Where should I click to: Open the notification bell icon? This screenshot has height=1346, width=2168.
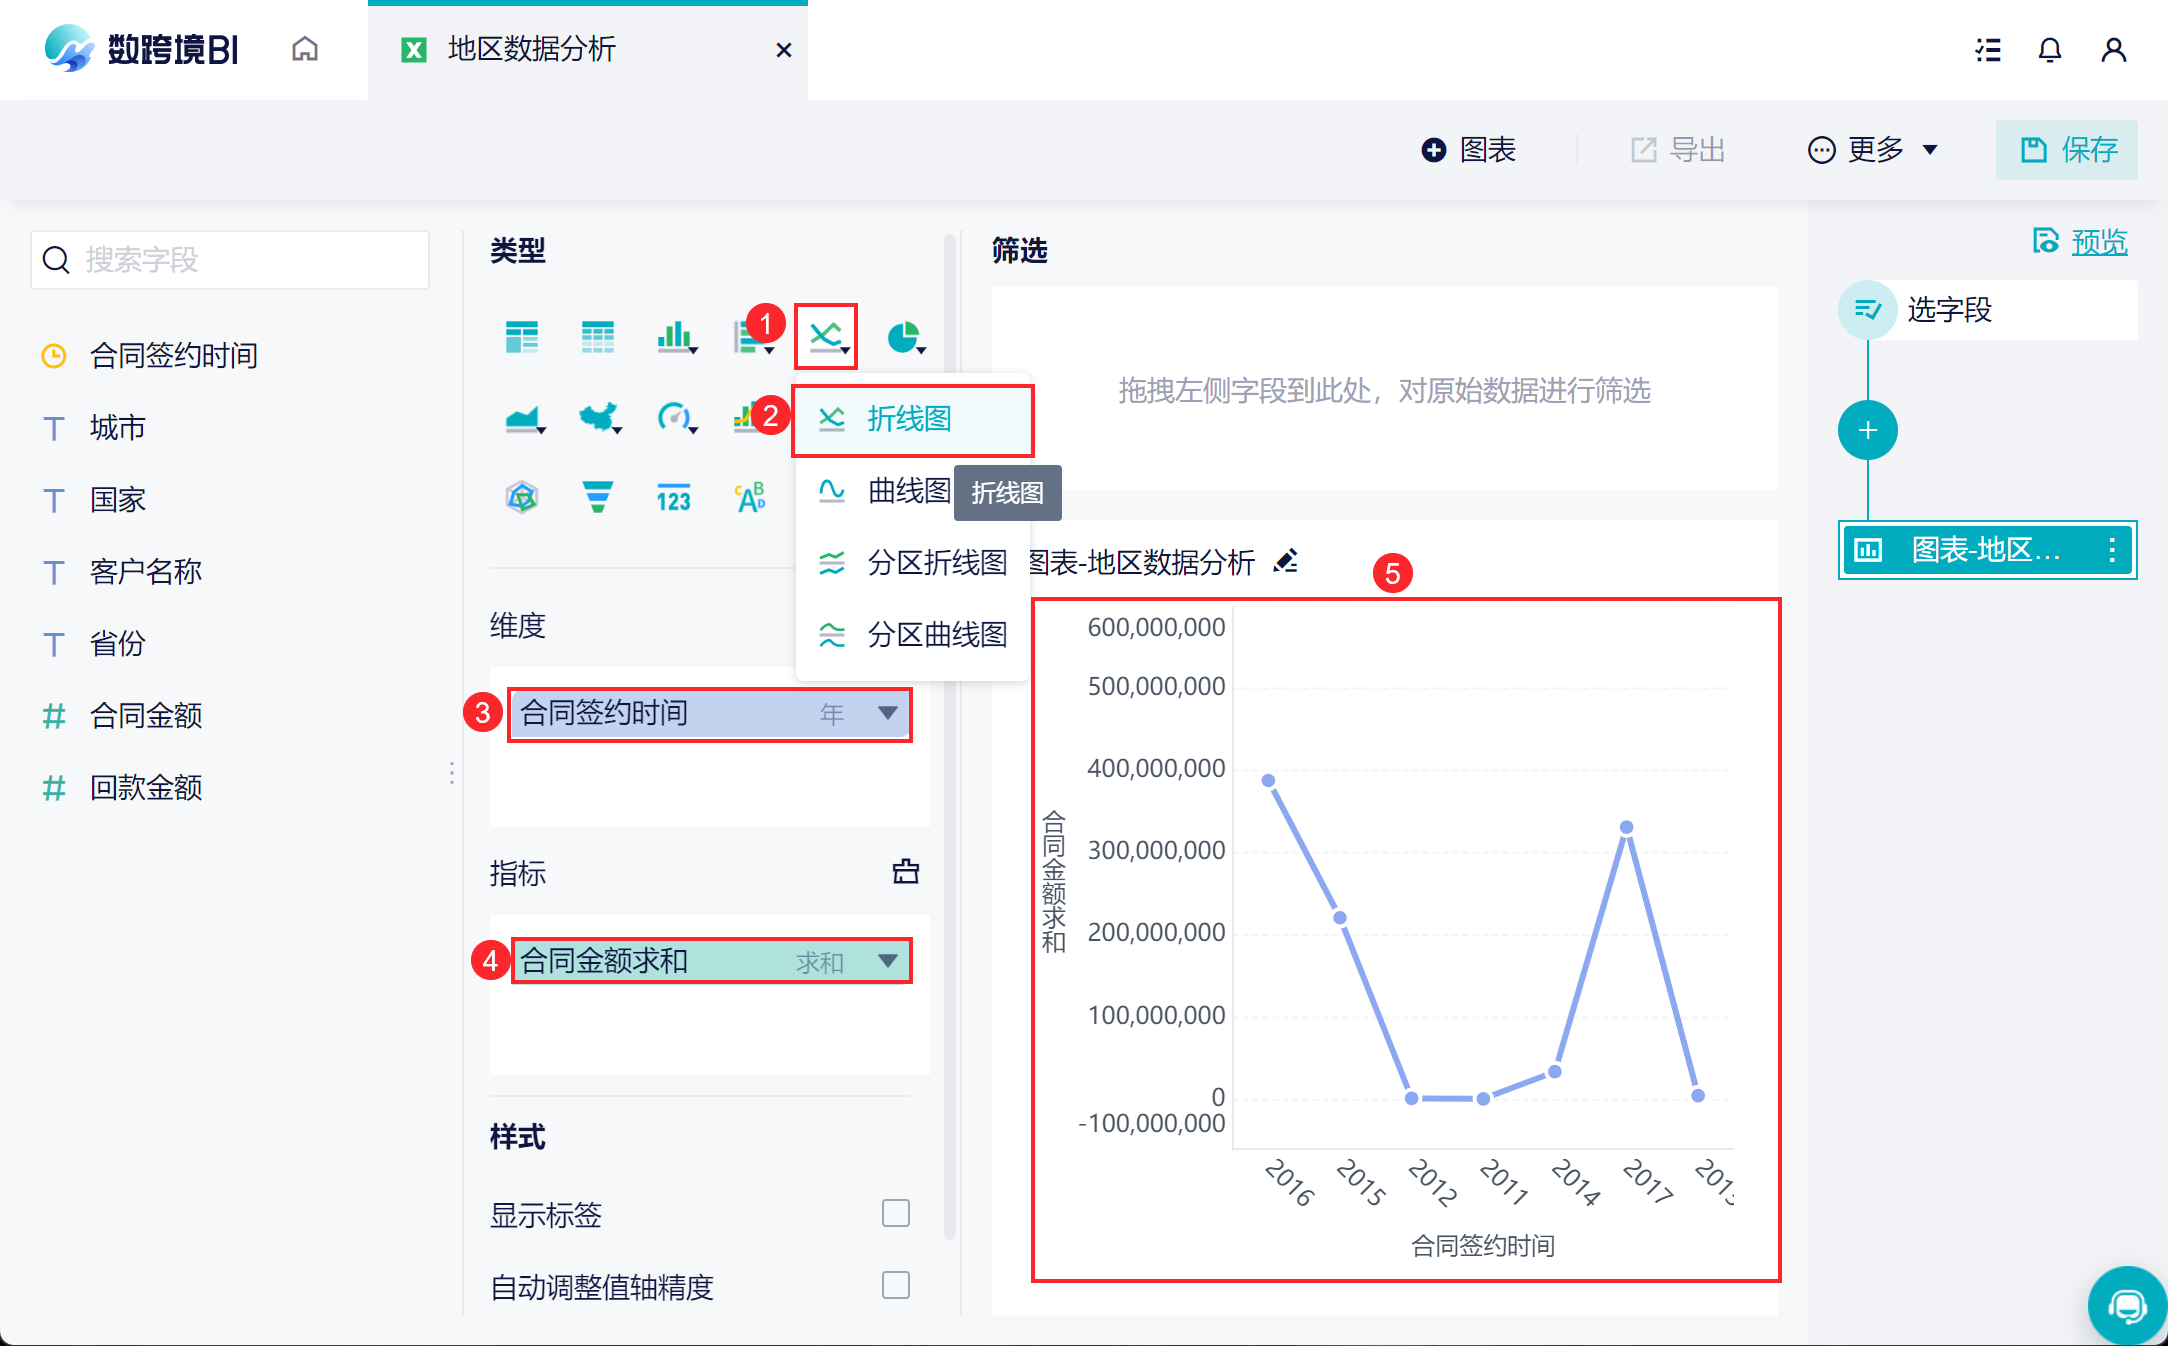pyautogui.click(x=2049, y=50)
